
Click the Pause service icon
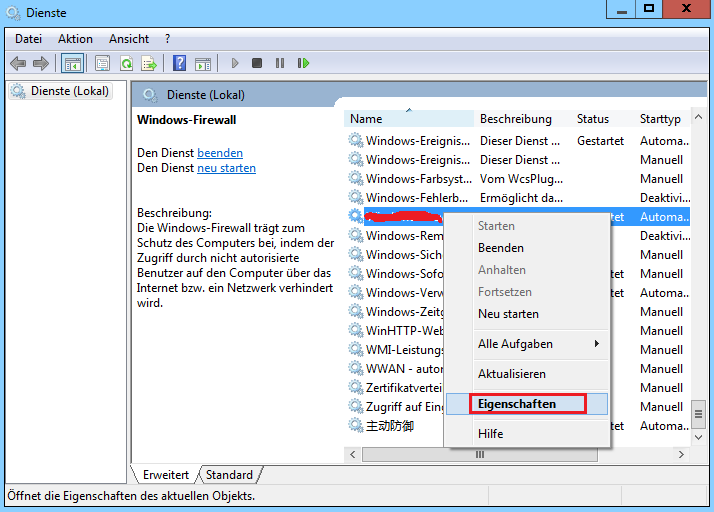pyautogui.click(x=280, y=63)
